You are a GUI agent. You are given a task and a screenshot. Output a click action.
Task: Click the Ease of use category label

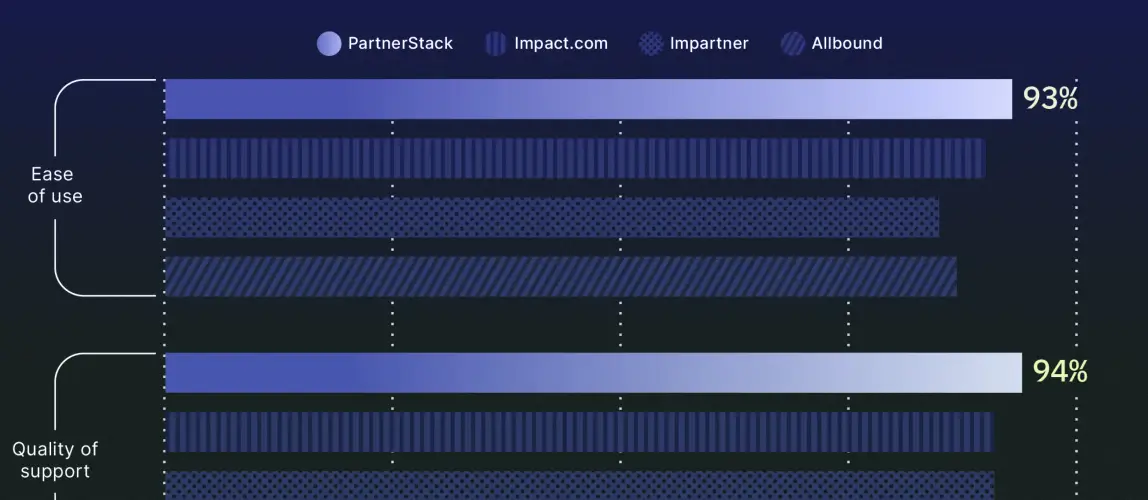[x=54, y=185]
